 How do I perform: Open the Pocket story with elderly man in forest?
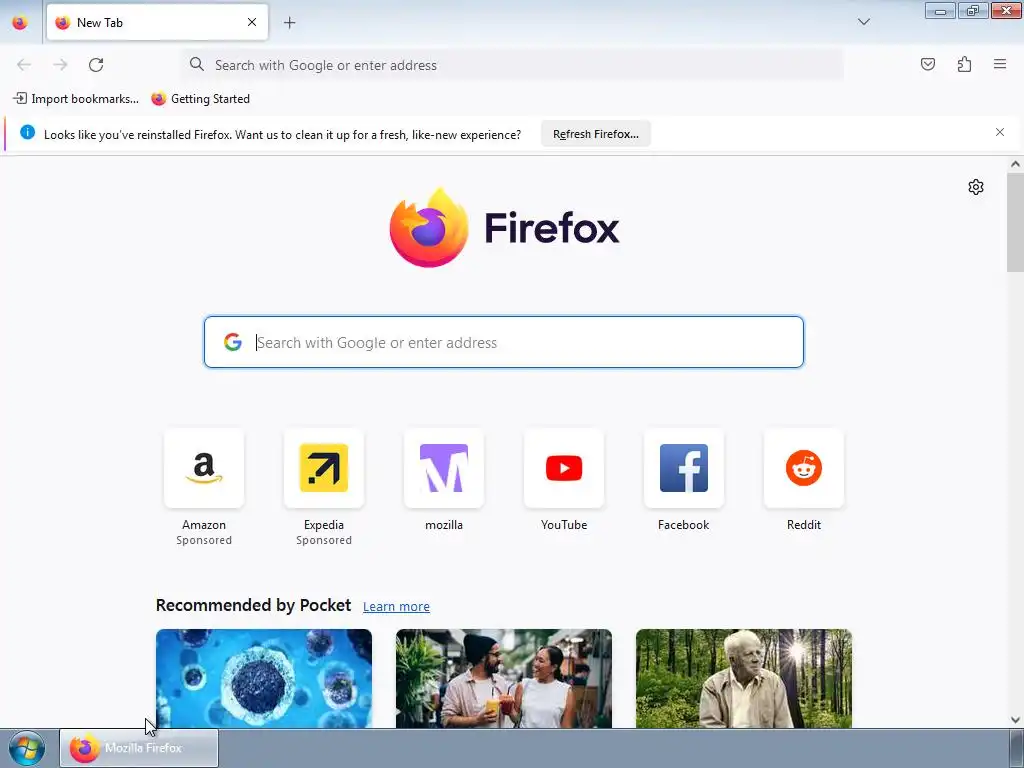point(744,679)
